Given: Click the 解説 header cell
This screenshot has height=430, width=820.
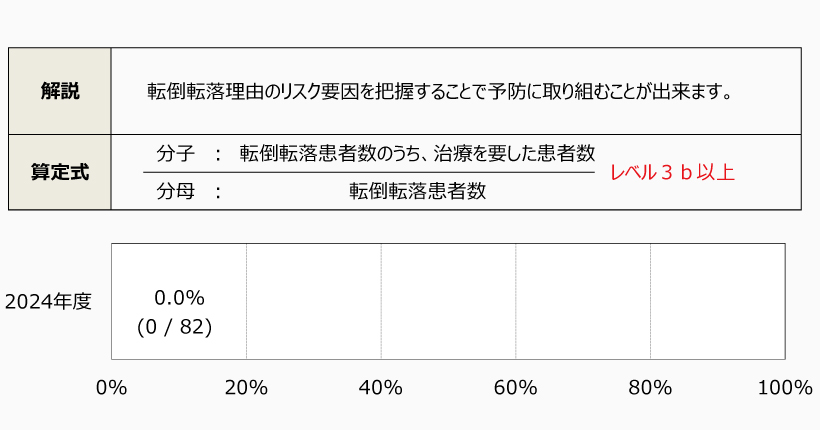Looking at the screenshot, I should [x=60, y=91].
